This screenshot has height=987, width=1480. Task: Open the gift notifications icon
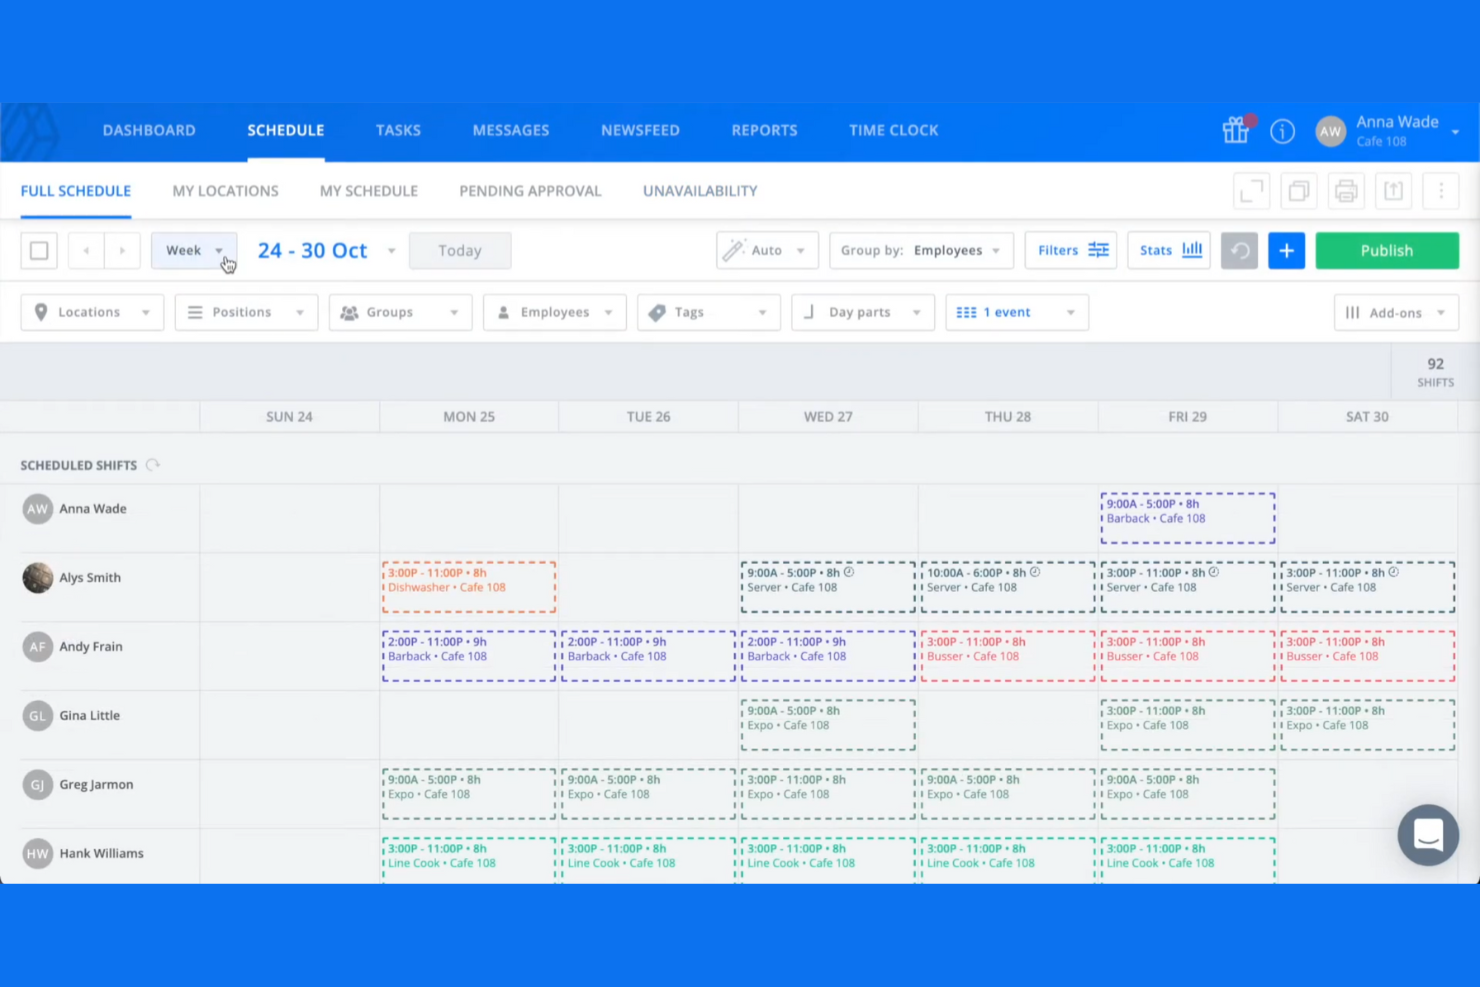[1235, 130]
